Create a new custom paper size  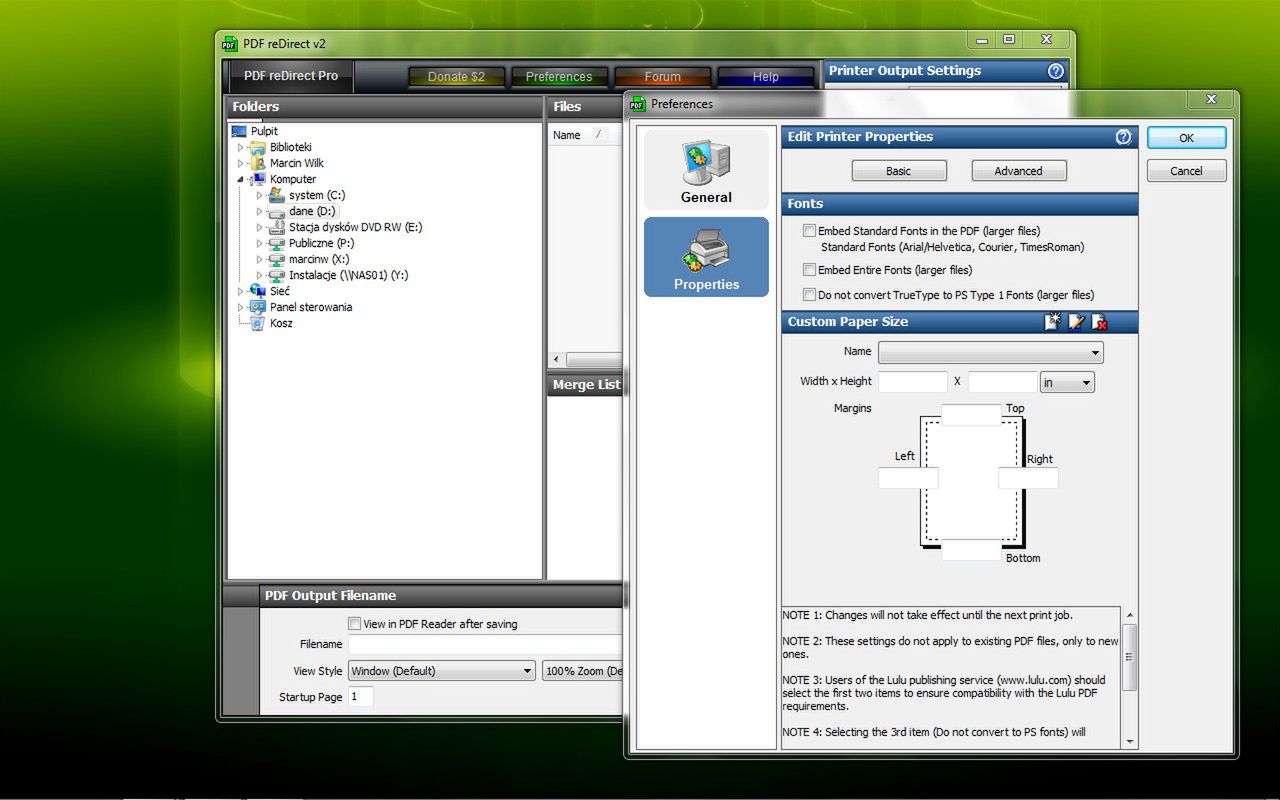[x=1052, y=322]
